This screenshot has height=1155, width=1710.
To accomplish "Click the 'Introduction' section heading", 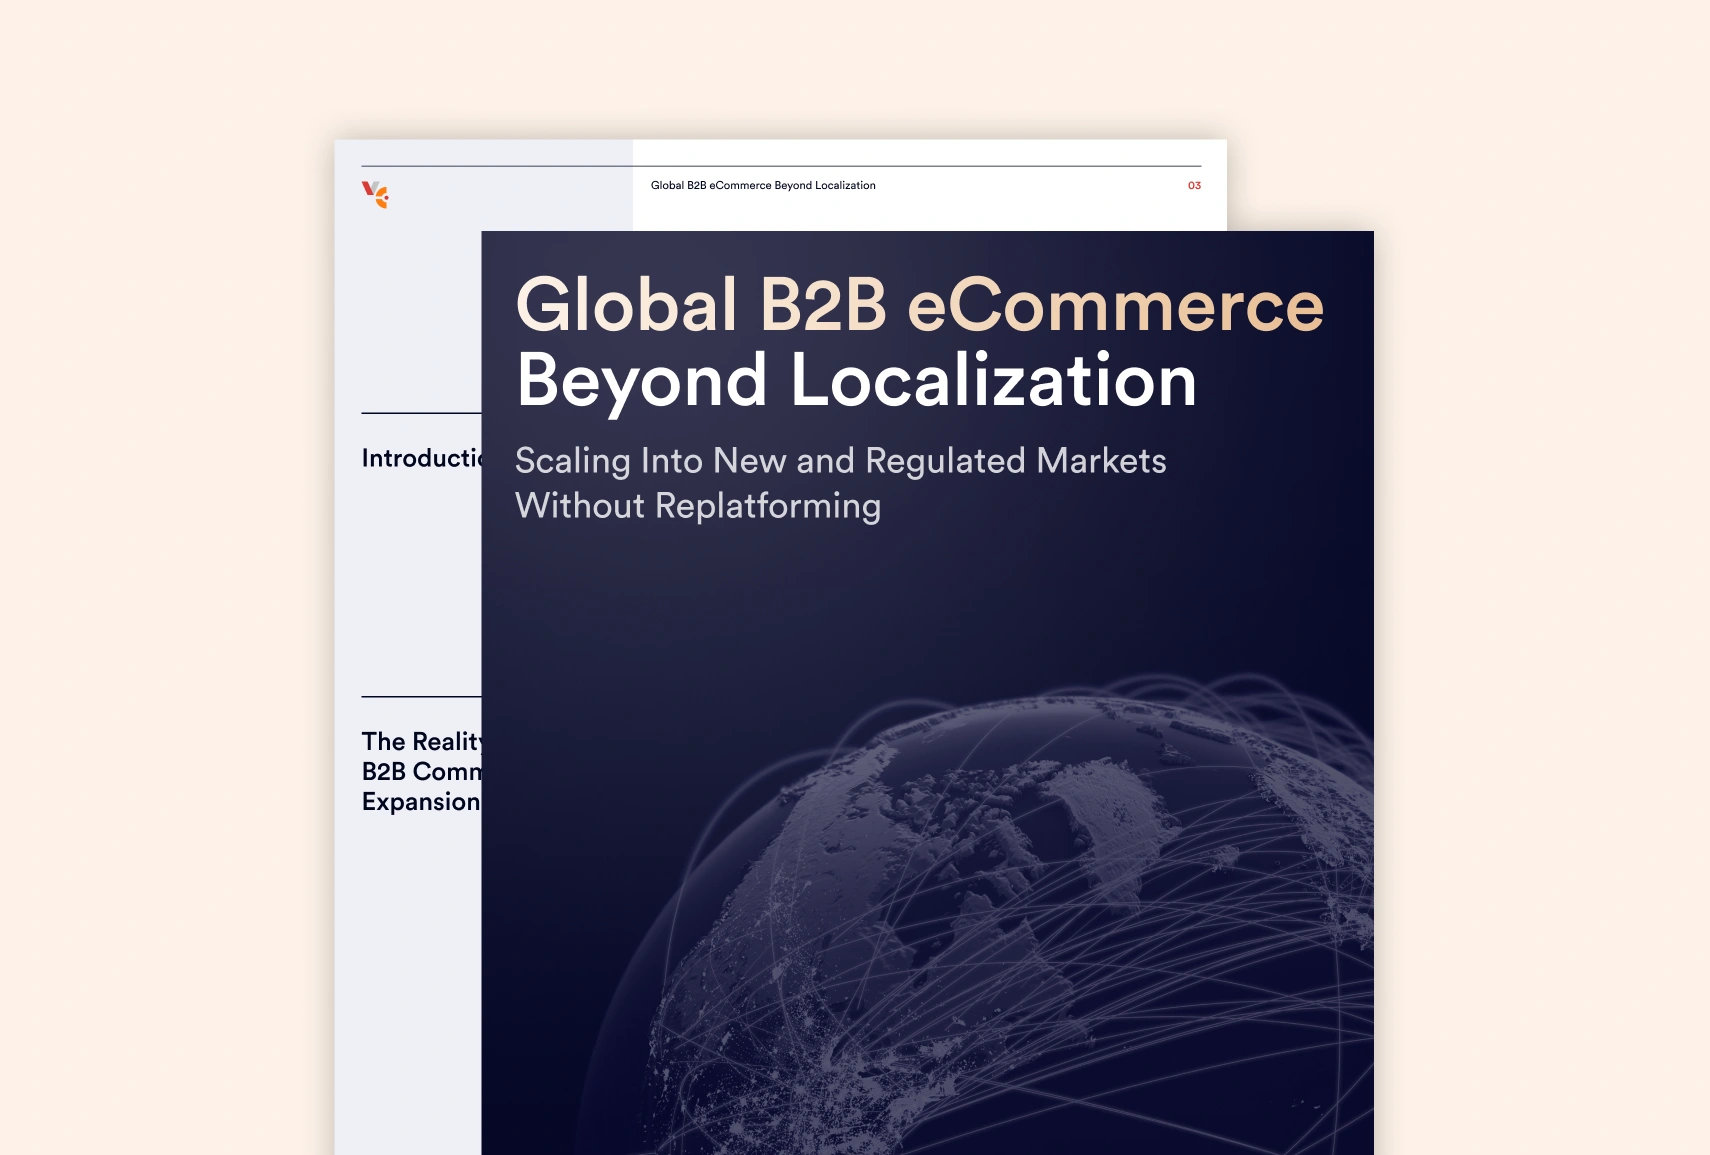I will tap(422, 458).
